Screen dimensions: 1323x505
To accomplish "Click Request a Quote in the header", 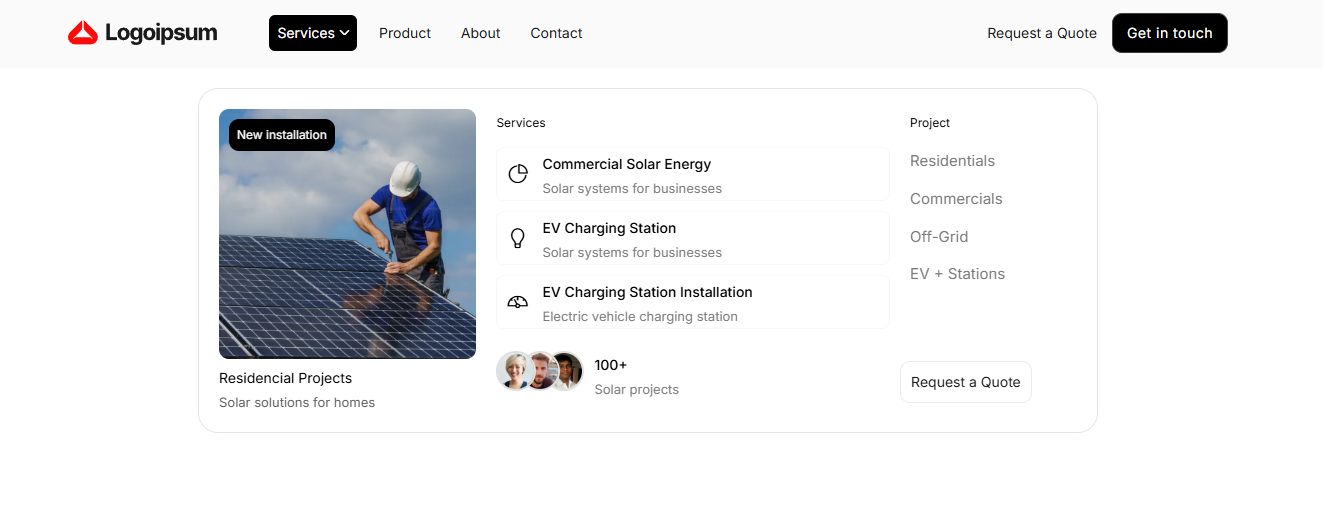I will coord(1042,33).
